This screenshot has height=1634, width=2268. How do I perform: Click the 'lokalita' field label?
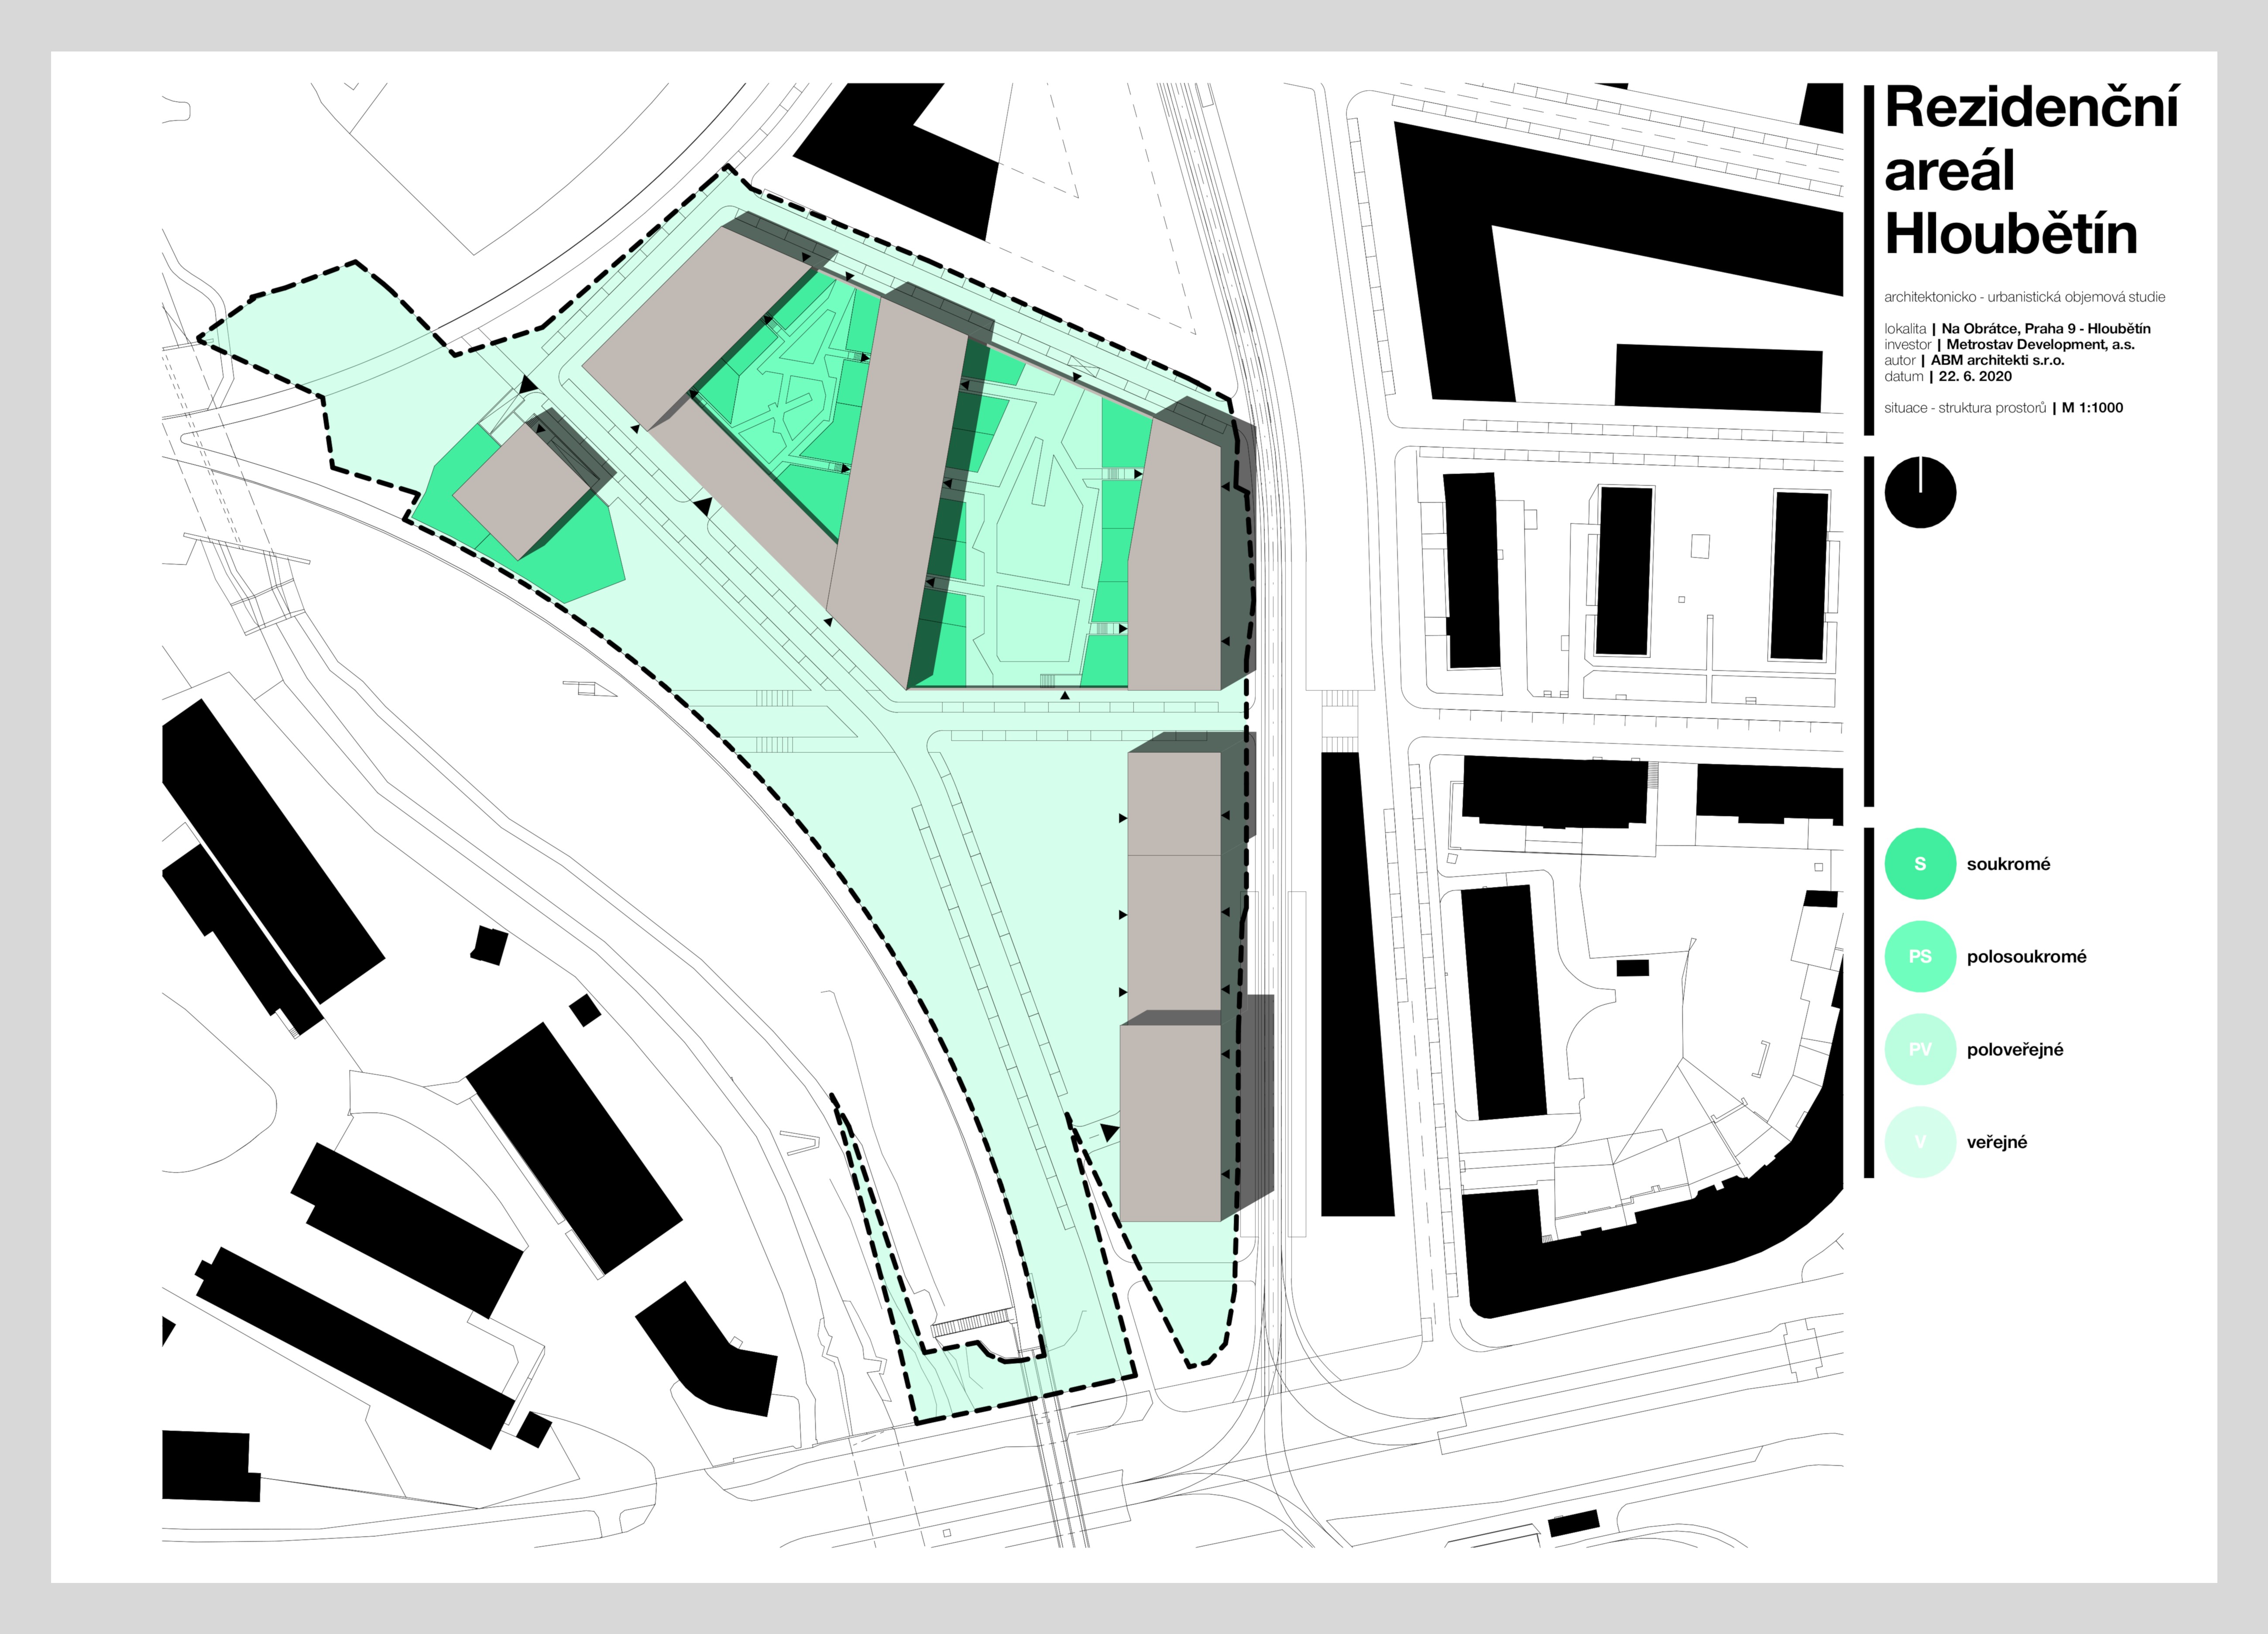[1904, 329]
